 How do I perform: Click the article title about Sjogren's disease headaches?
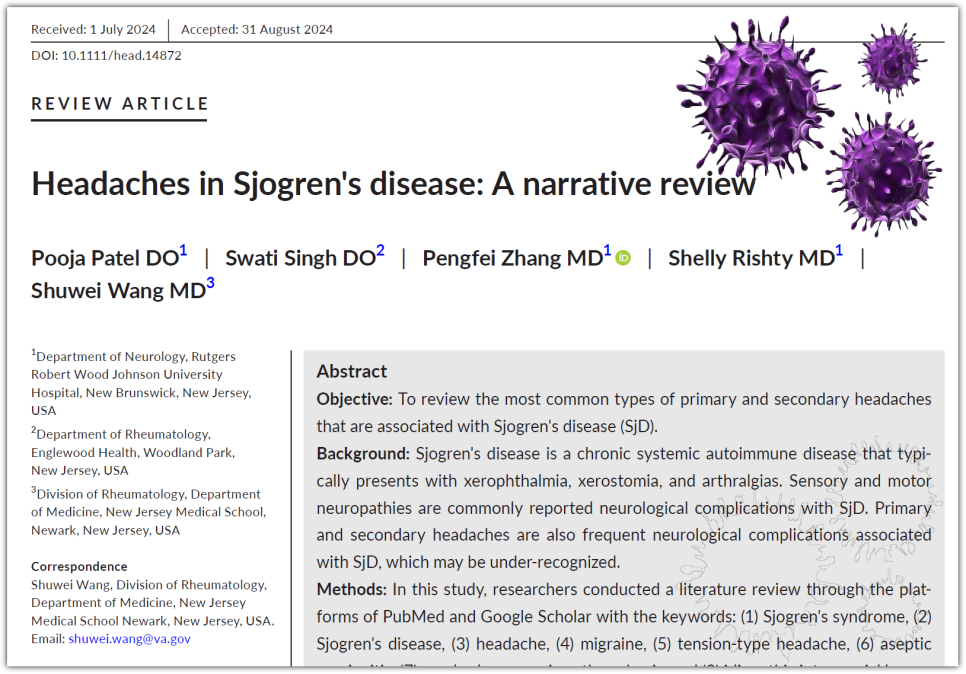click(393, 184)
